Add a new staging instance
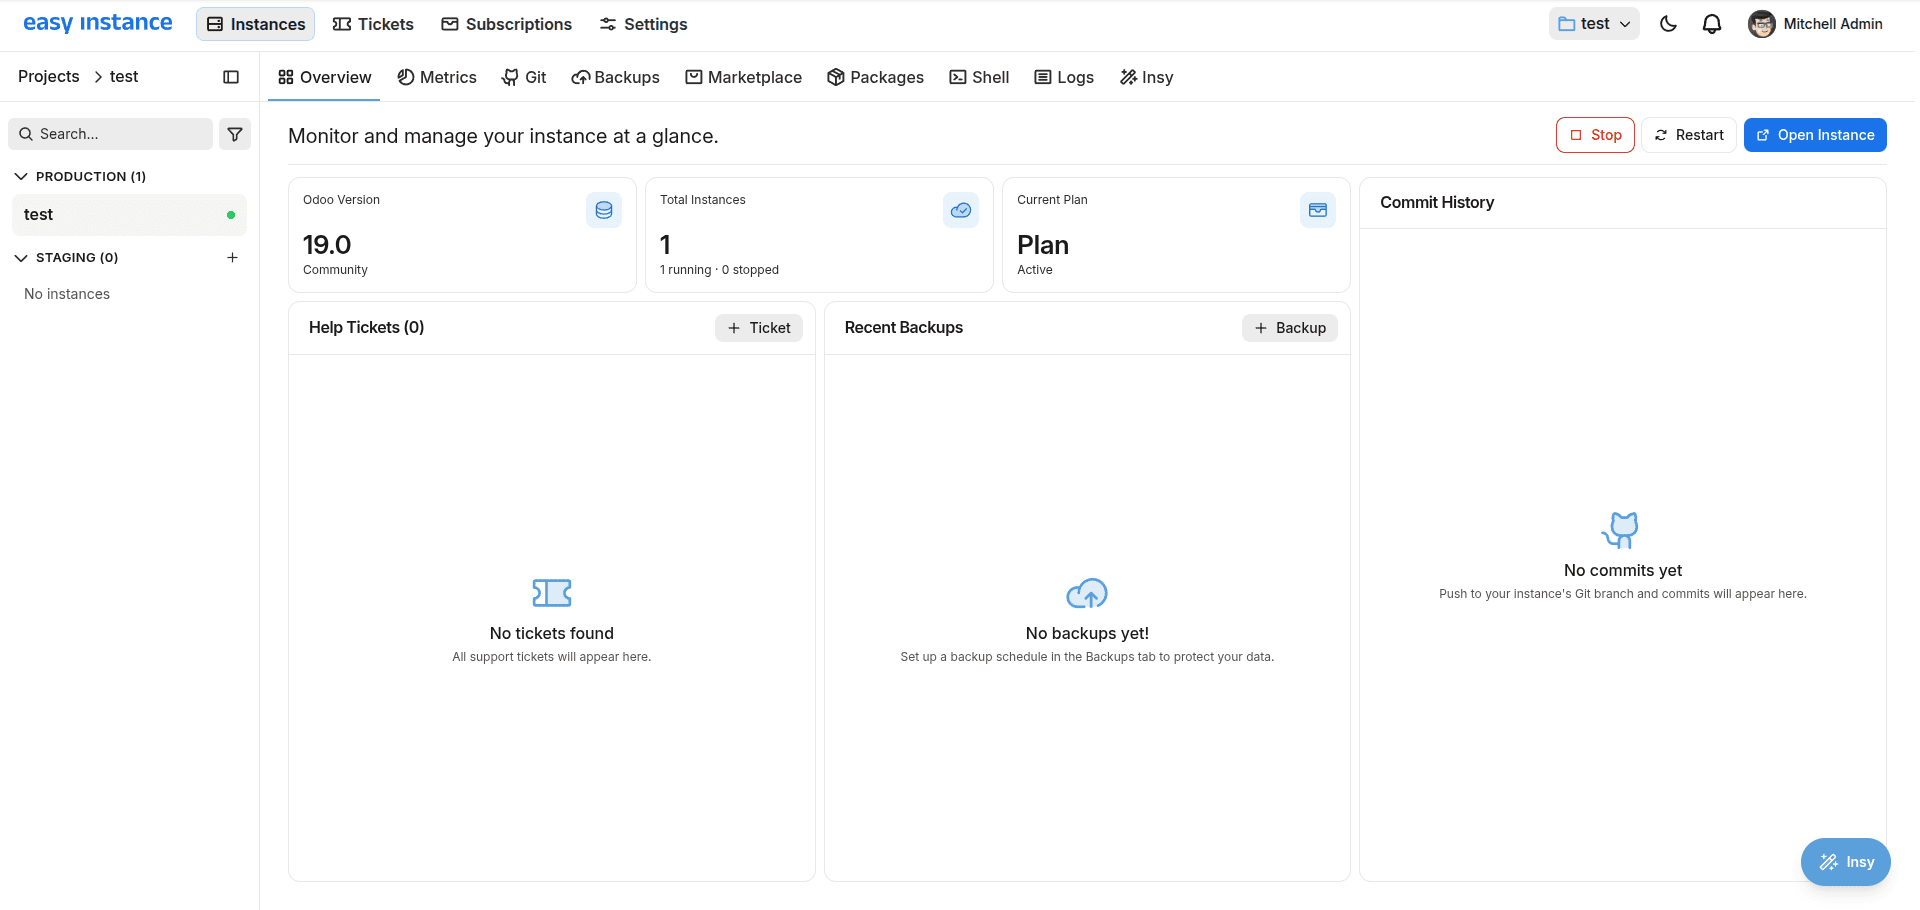1920x910 pixels. (x=232, y=257)
